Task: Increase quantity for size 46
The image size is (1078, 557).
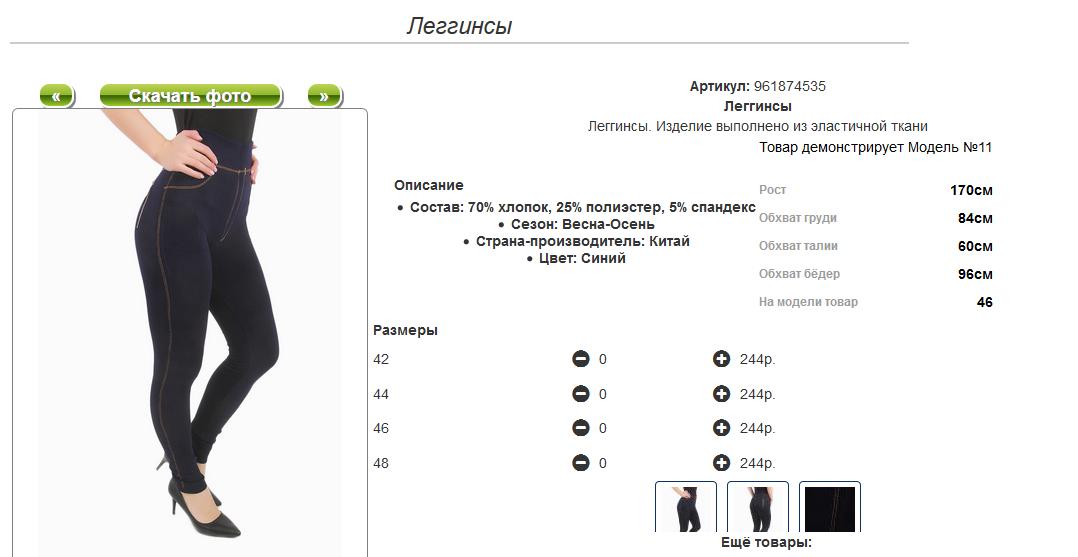Action: point(721,428)
